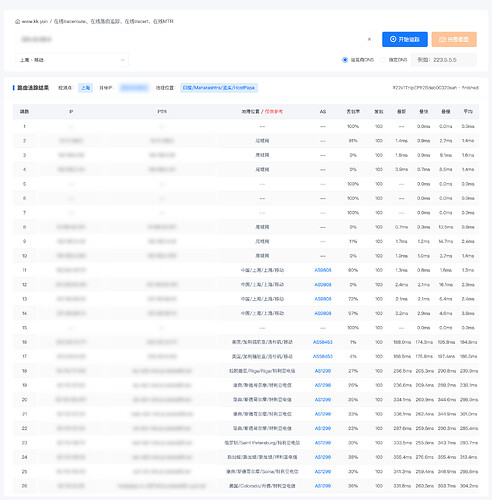Open the AS9808 link in hop 12
Image resolution: width=492 pixels, height=500 pixels.
[x=323, y=284]
